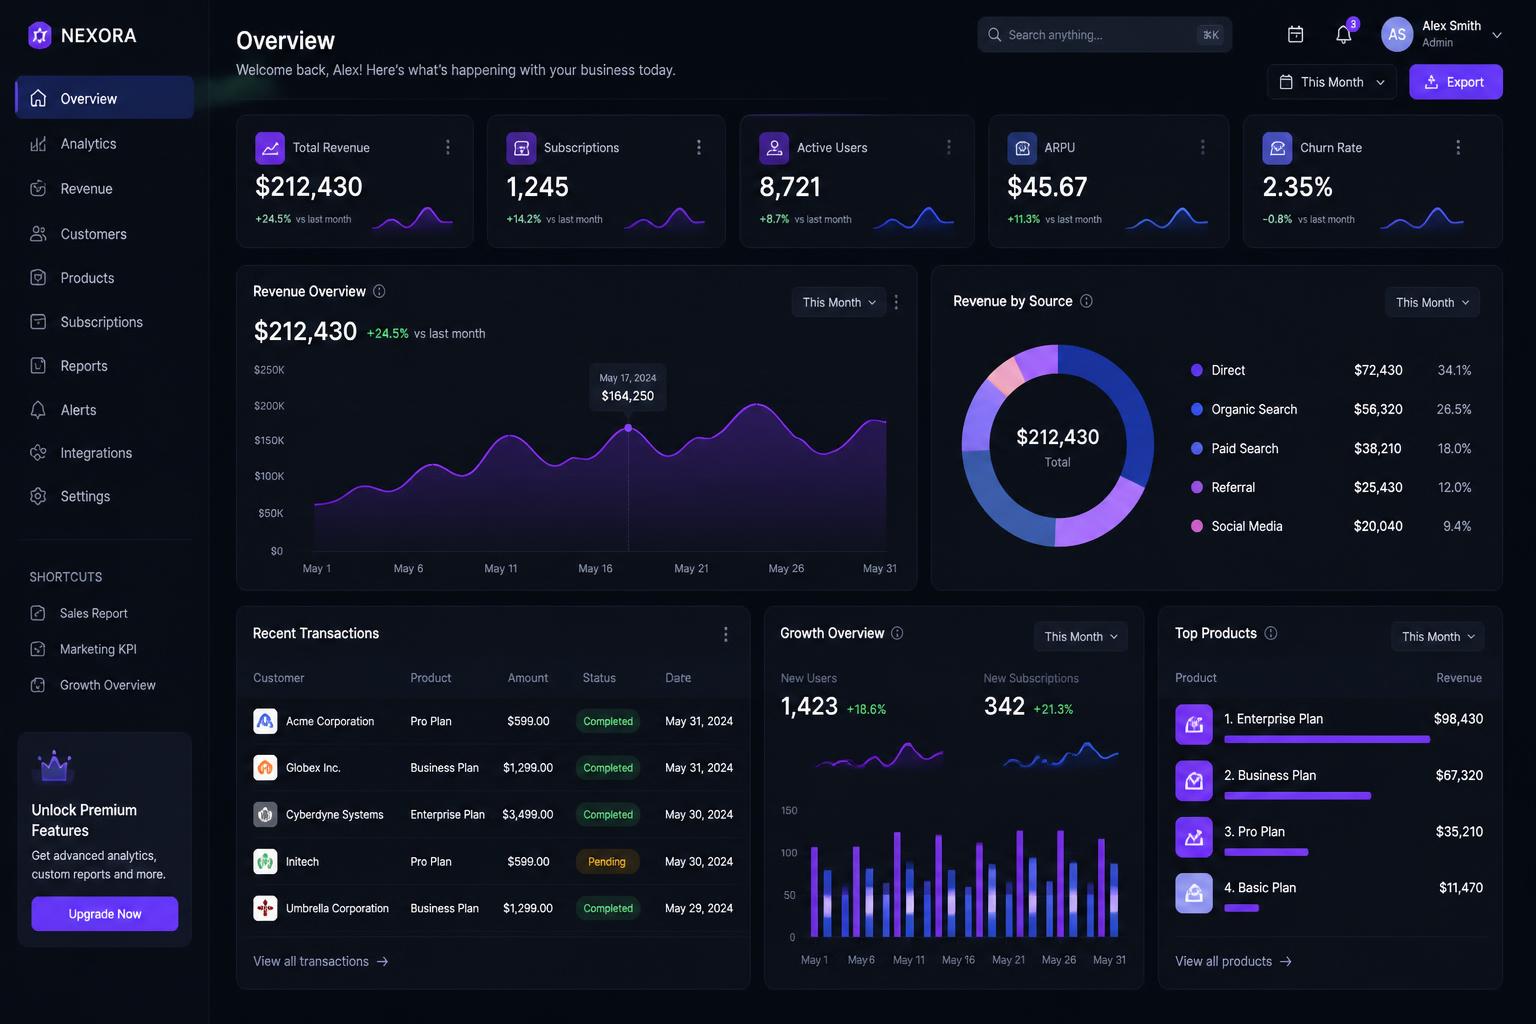Click the Enterprise Plan product icon
Viewport: 1536px width, 1024px height.
1194,725
